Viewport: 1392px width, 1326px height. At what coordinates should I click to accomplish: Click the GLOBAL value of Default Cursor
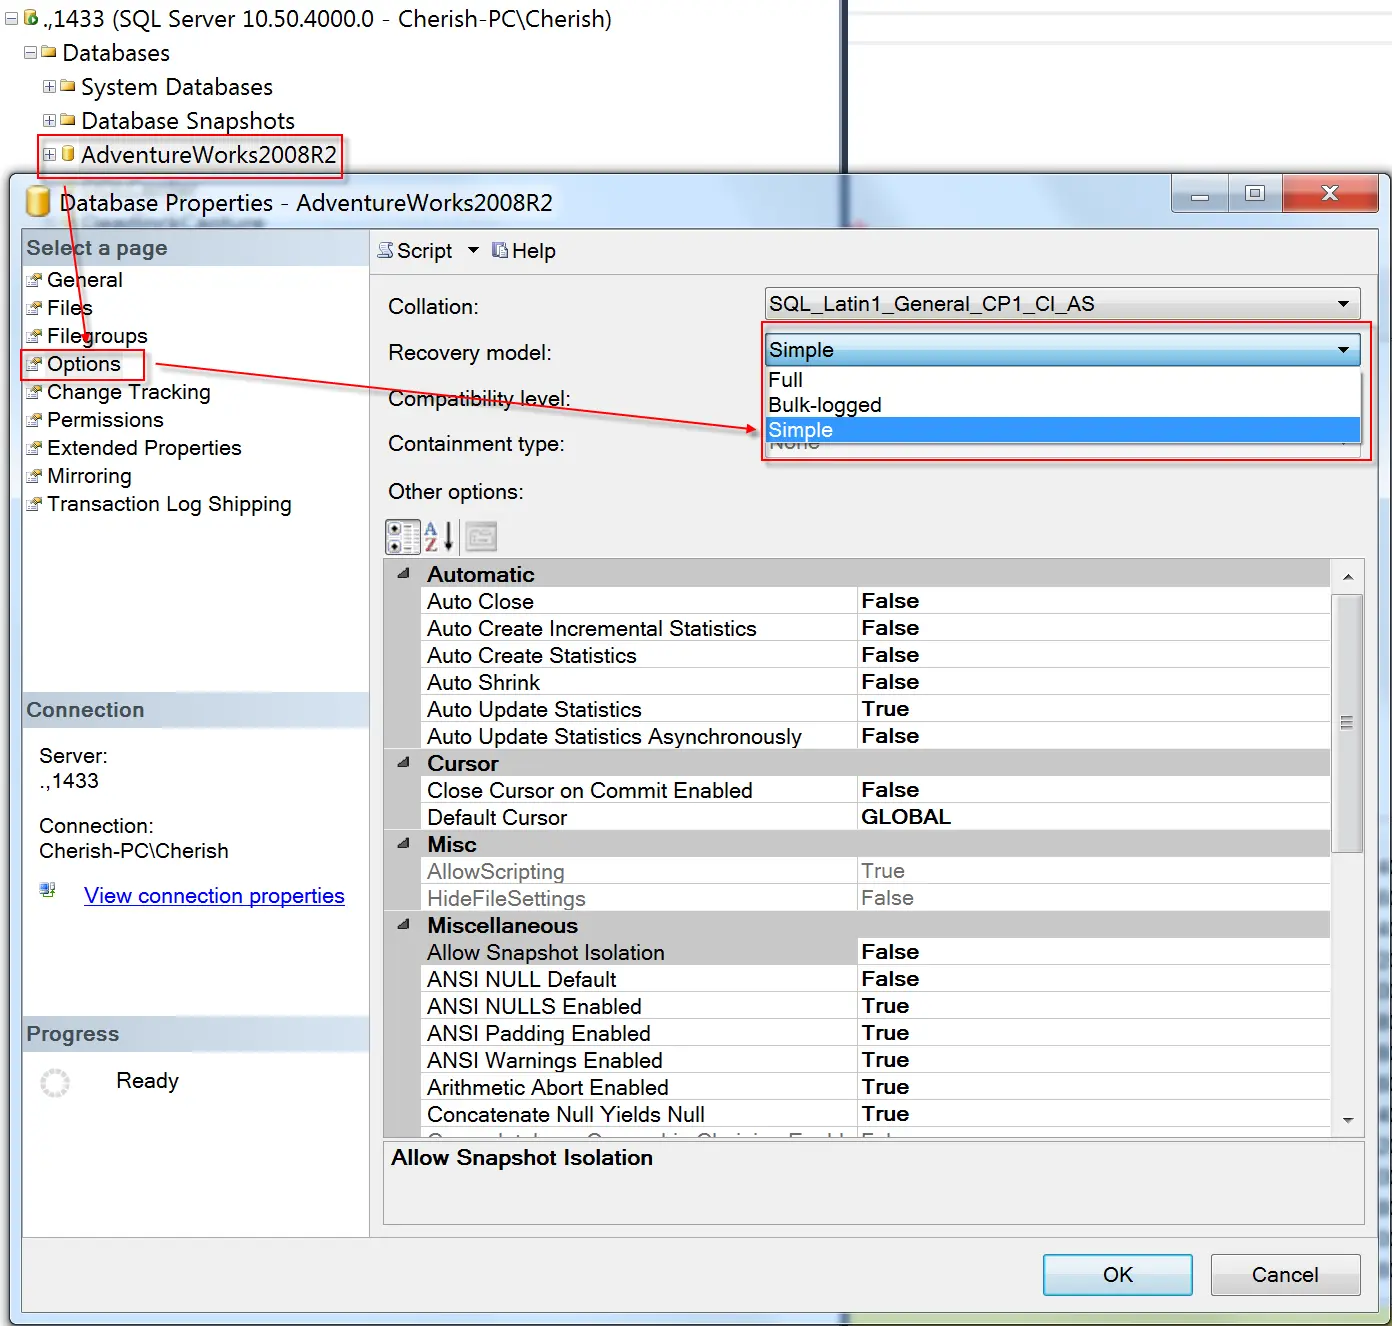tap(906, 817)
